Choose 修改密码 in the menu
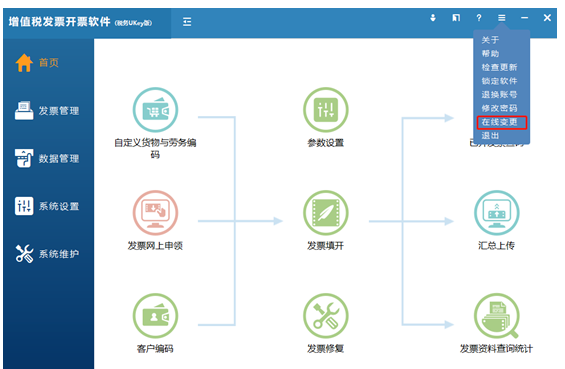 coord(499,108)
